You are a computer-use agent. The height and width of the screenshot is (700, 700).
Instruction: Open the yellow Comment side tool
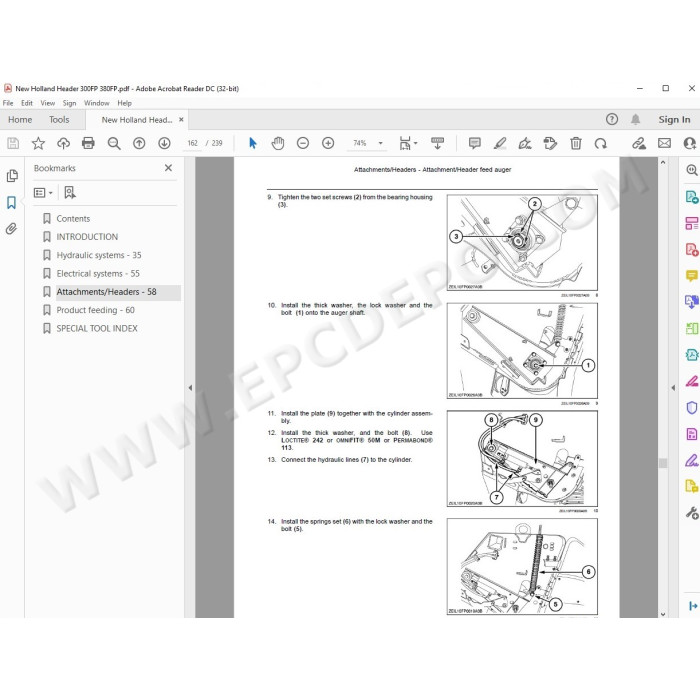692,276
